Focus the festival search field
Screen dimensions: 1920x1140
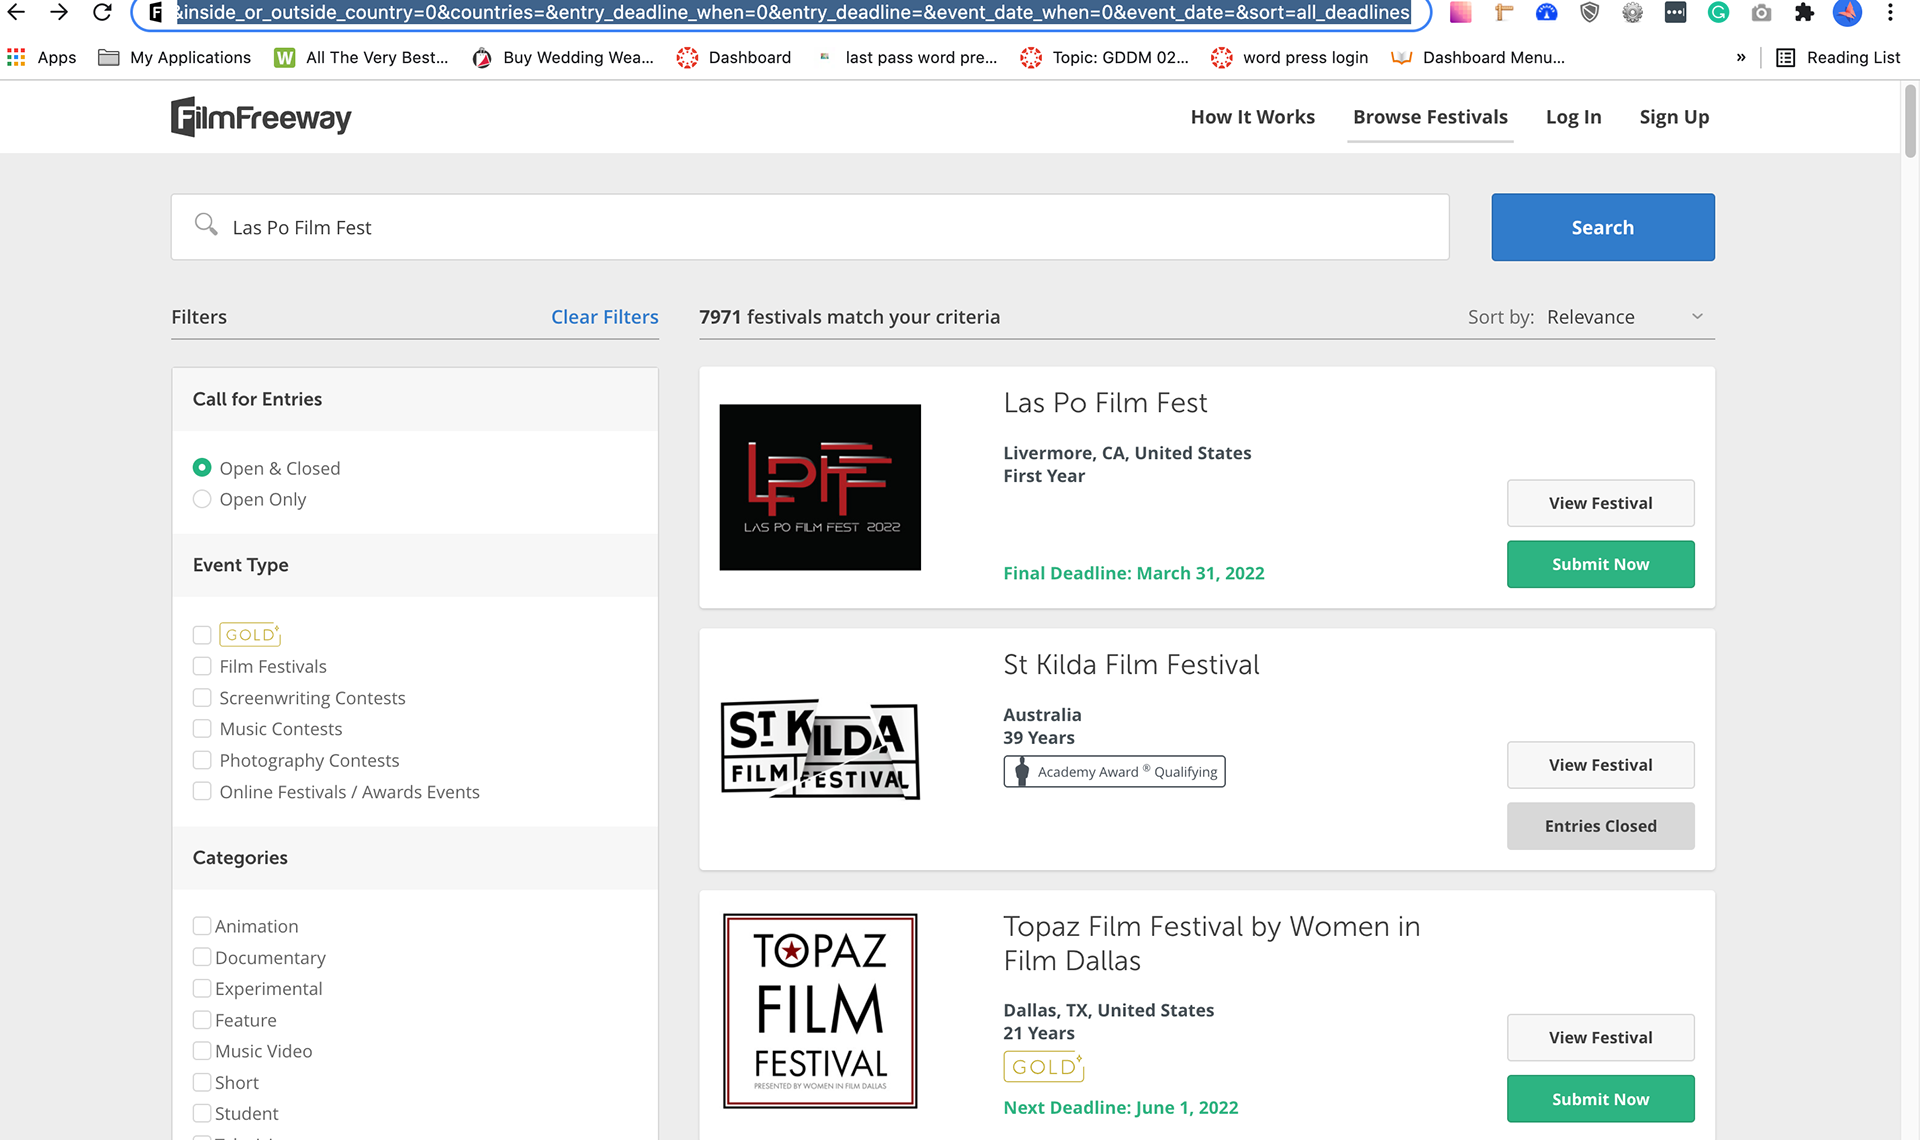(x=810, y=227)
